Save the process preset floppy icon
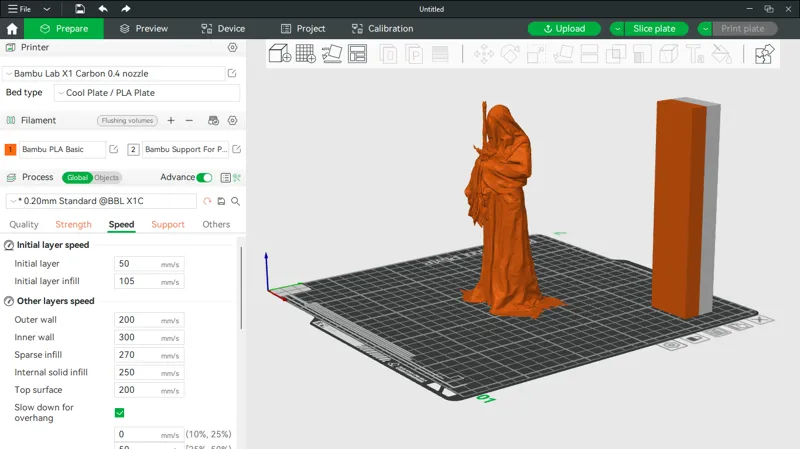 (221, 201)
